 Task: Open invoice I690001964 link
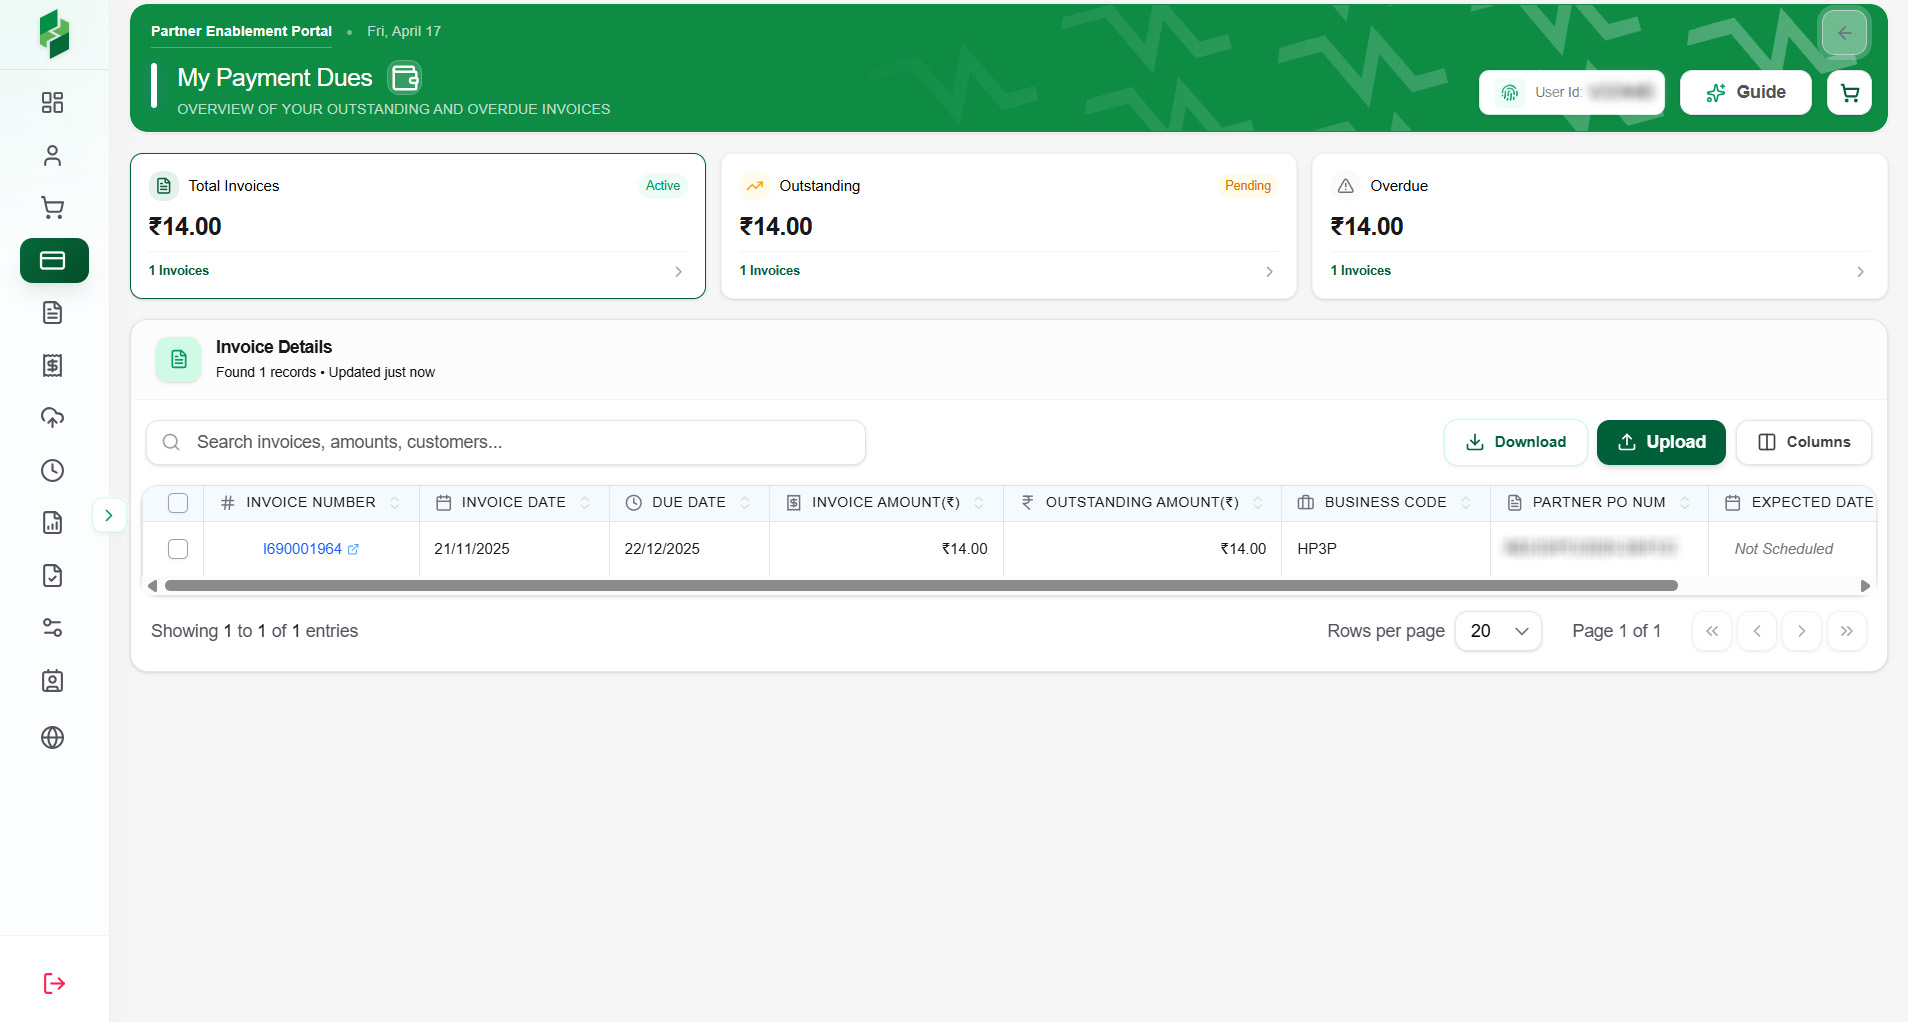(x=303, y=549)
